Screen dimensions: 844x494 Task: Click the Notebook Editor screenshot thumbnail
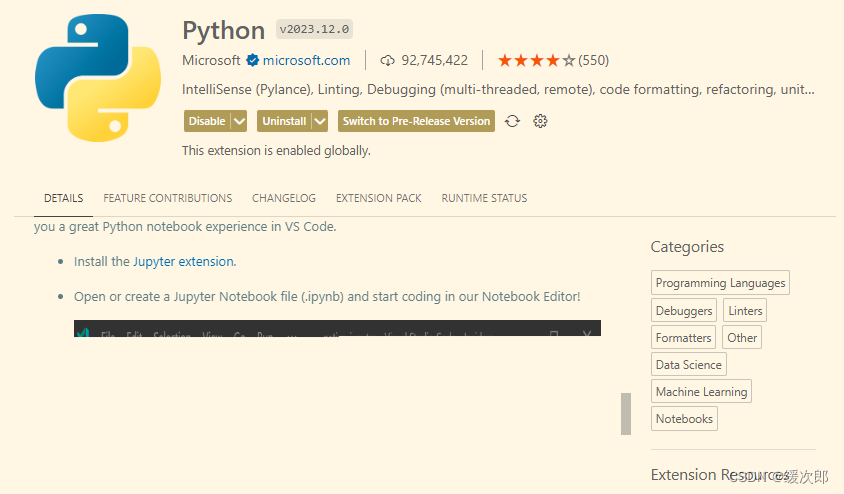337,328
